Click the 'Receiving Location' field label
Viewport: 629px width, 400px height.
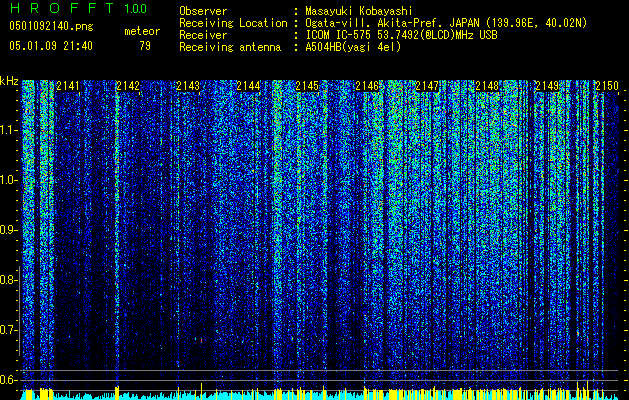tap(233, 23)
